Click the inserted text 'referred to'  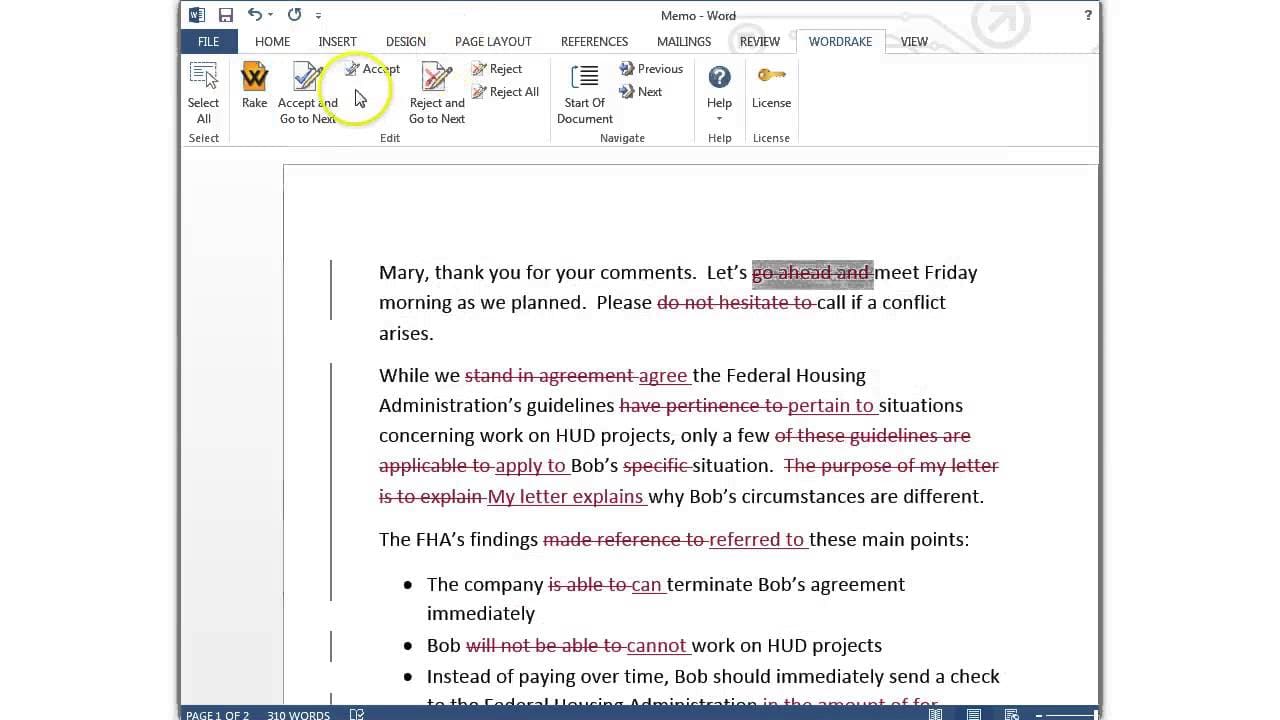point(756,540)
